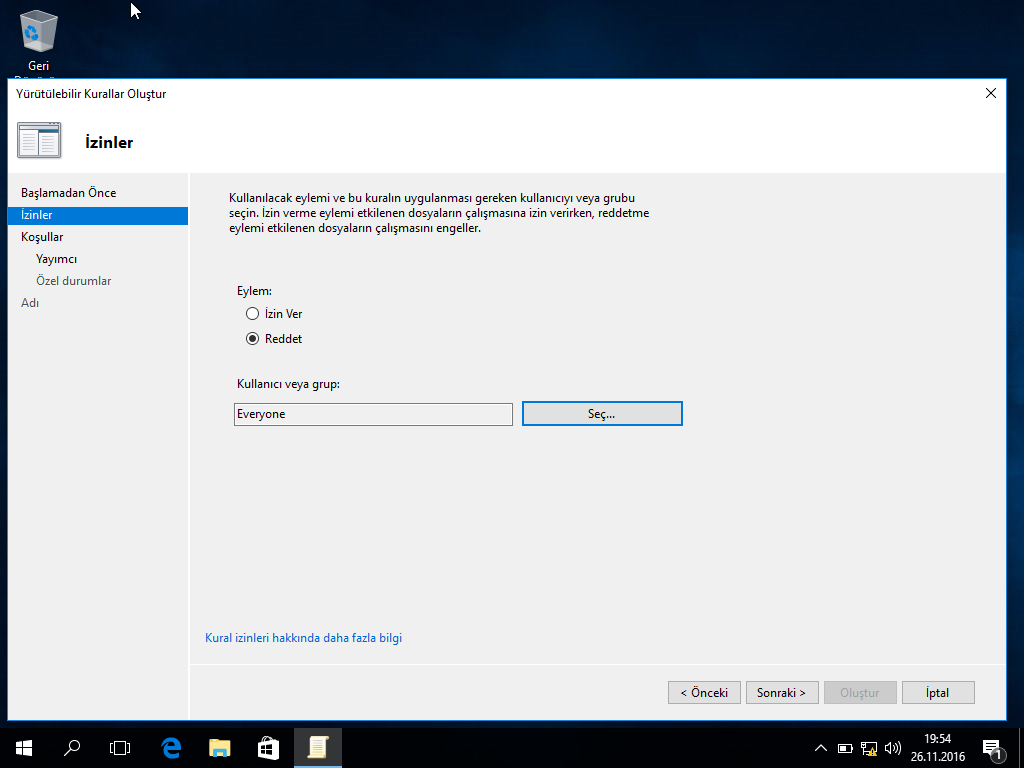Open File Explorer from the taskbar

pos(219,747)
